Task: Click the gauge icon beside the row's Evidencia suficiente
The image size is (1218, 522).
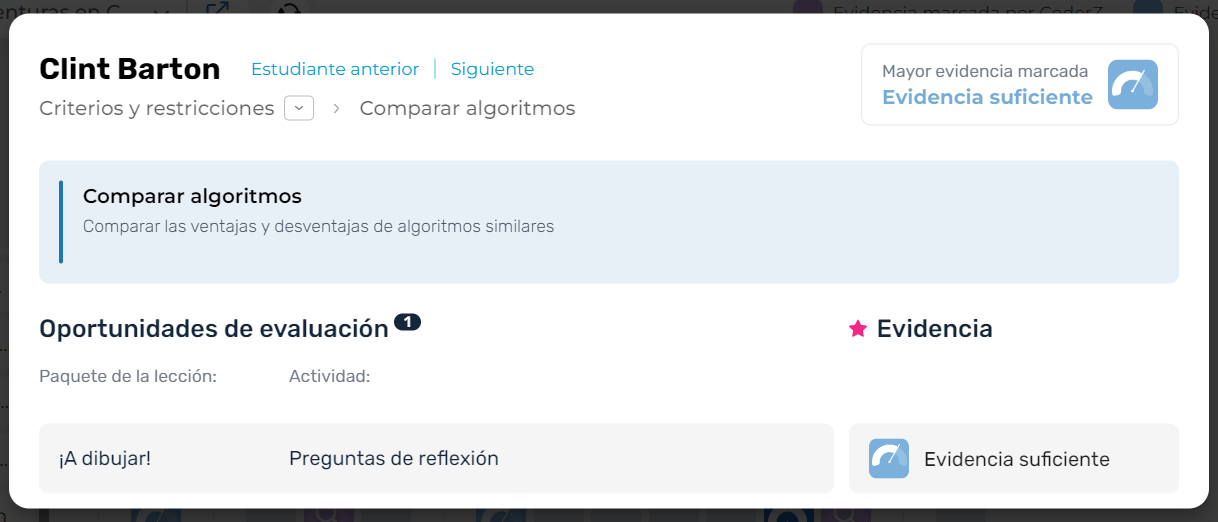Action: [x=888, y=459]
